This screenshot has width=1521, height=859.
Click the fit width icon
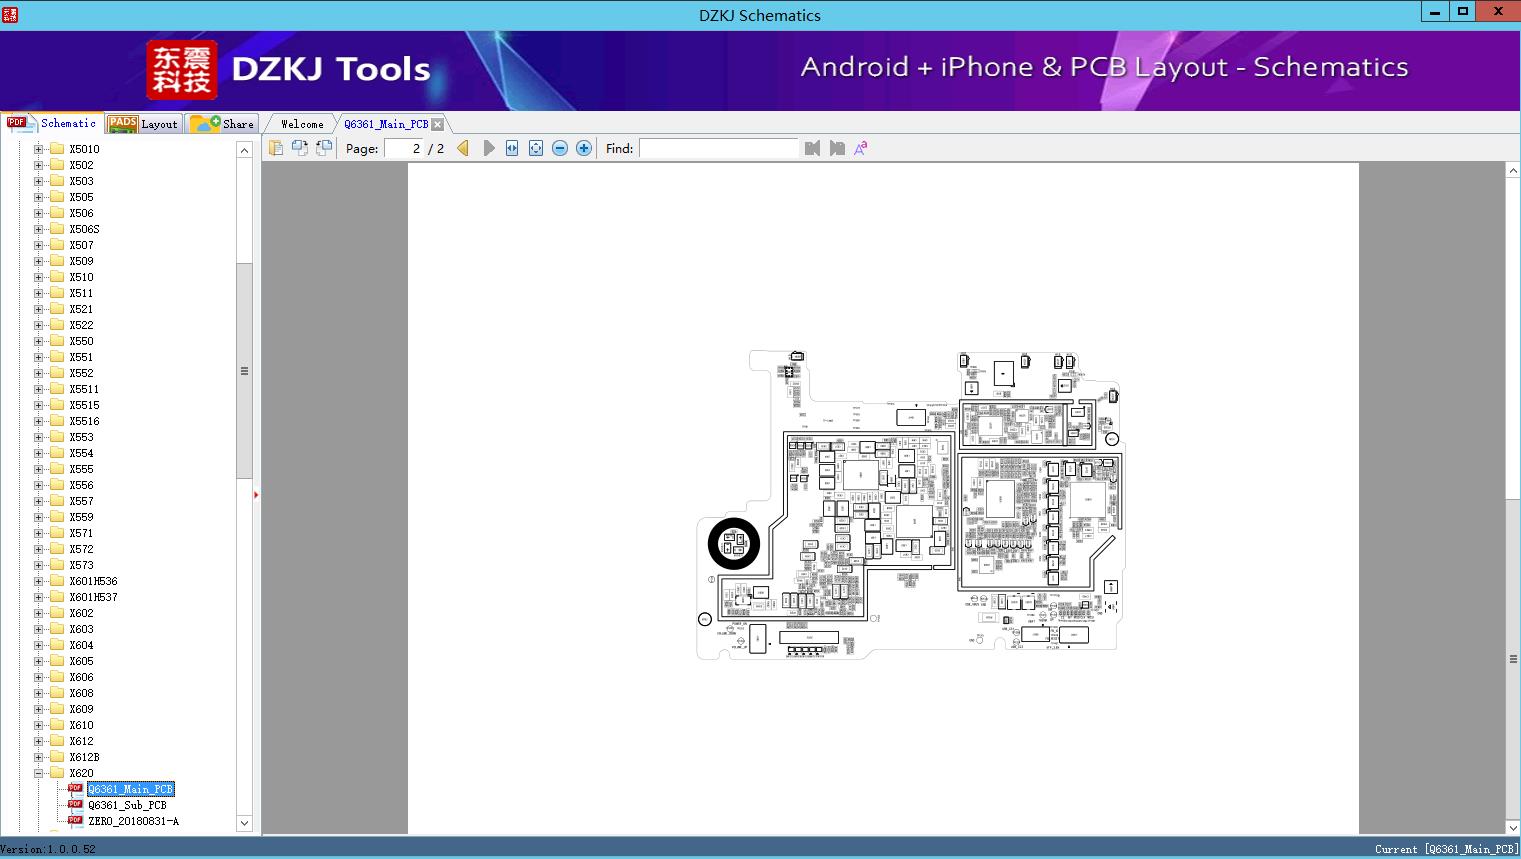click(x=512, y=148)
